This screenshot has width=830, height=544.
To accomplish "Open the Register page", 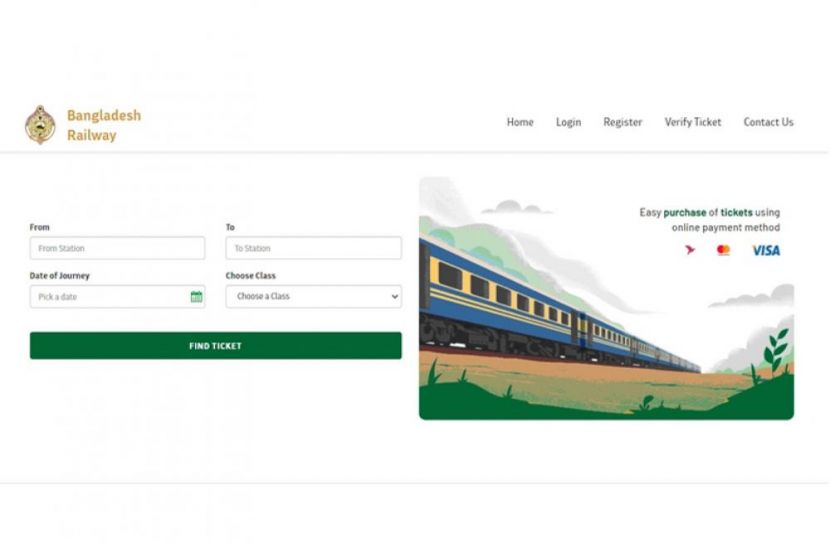I will [622, 122].
